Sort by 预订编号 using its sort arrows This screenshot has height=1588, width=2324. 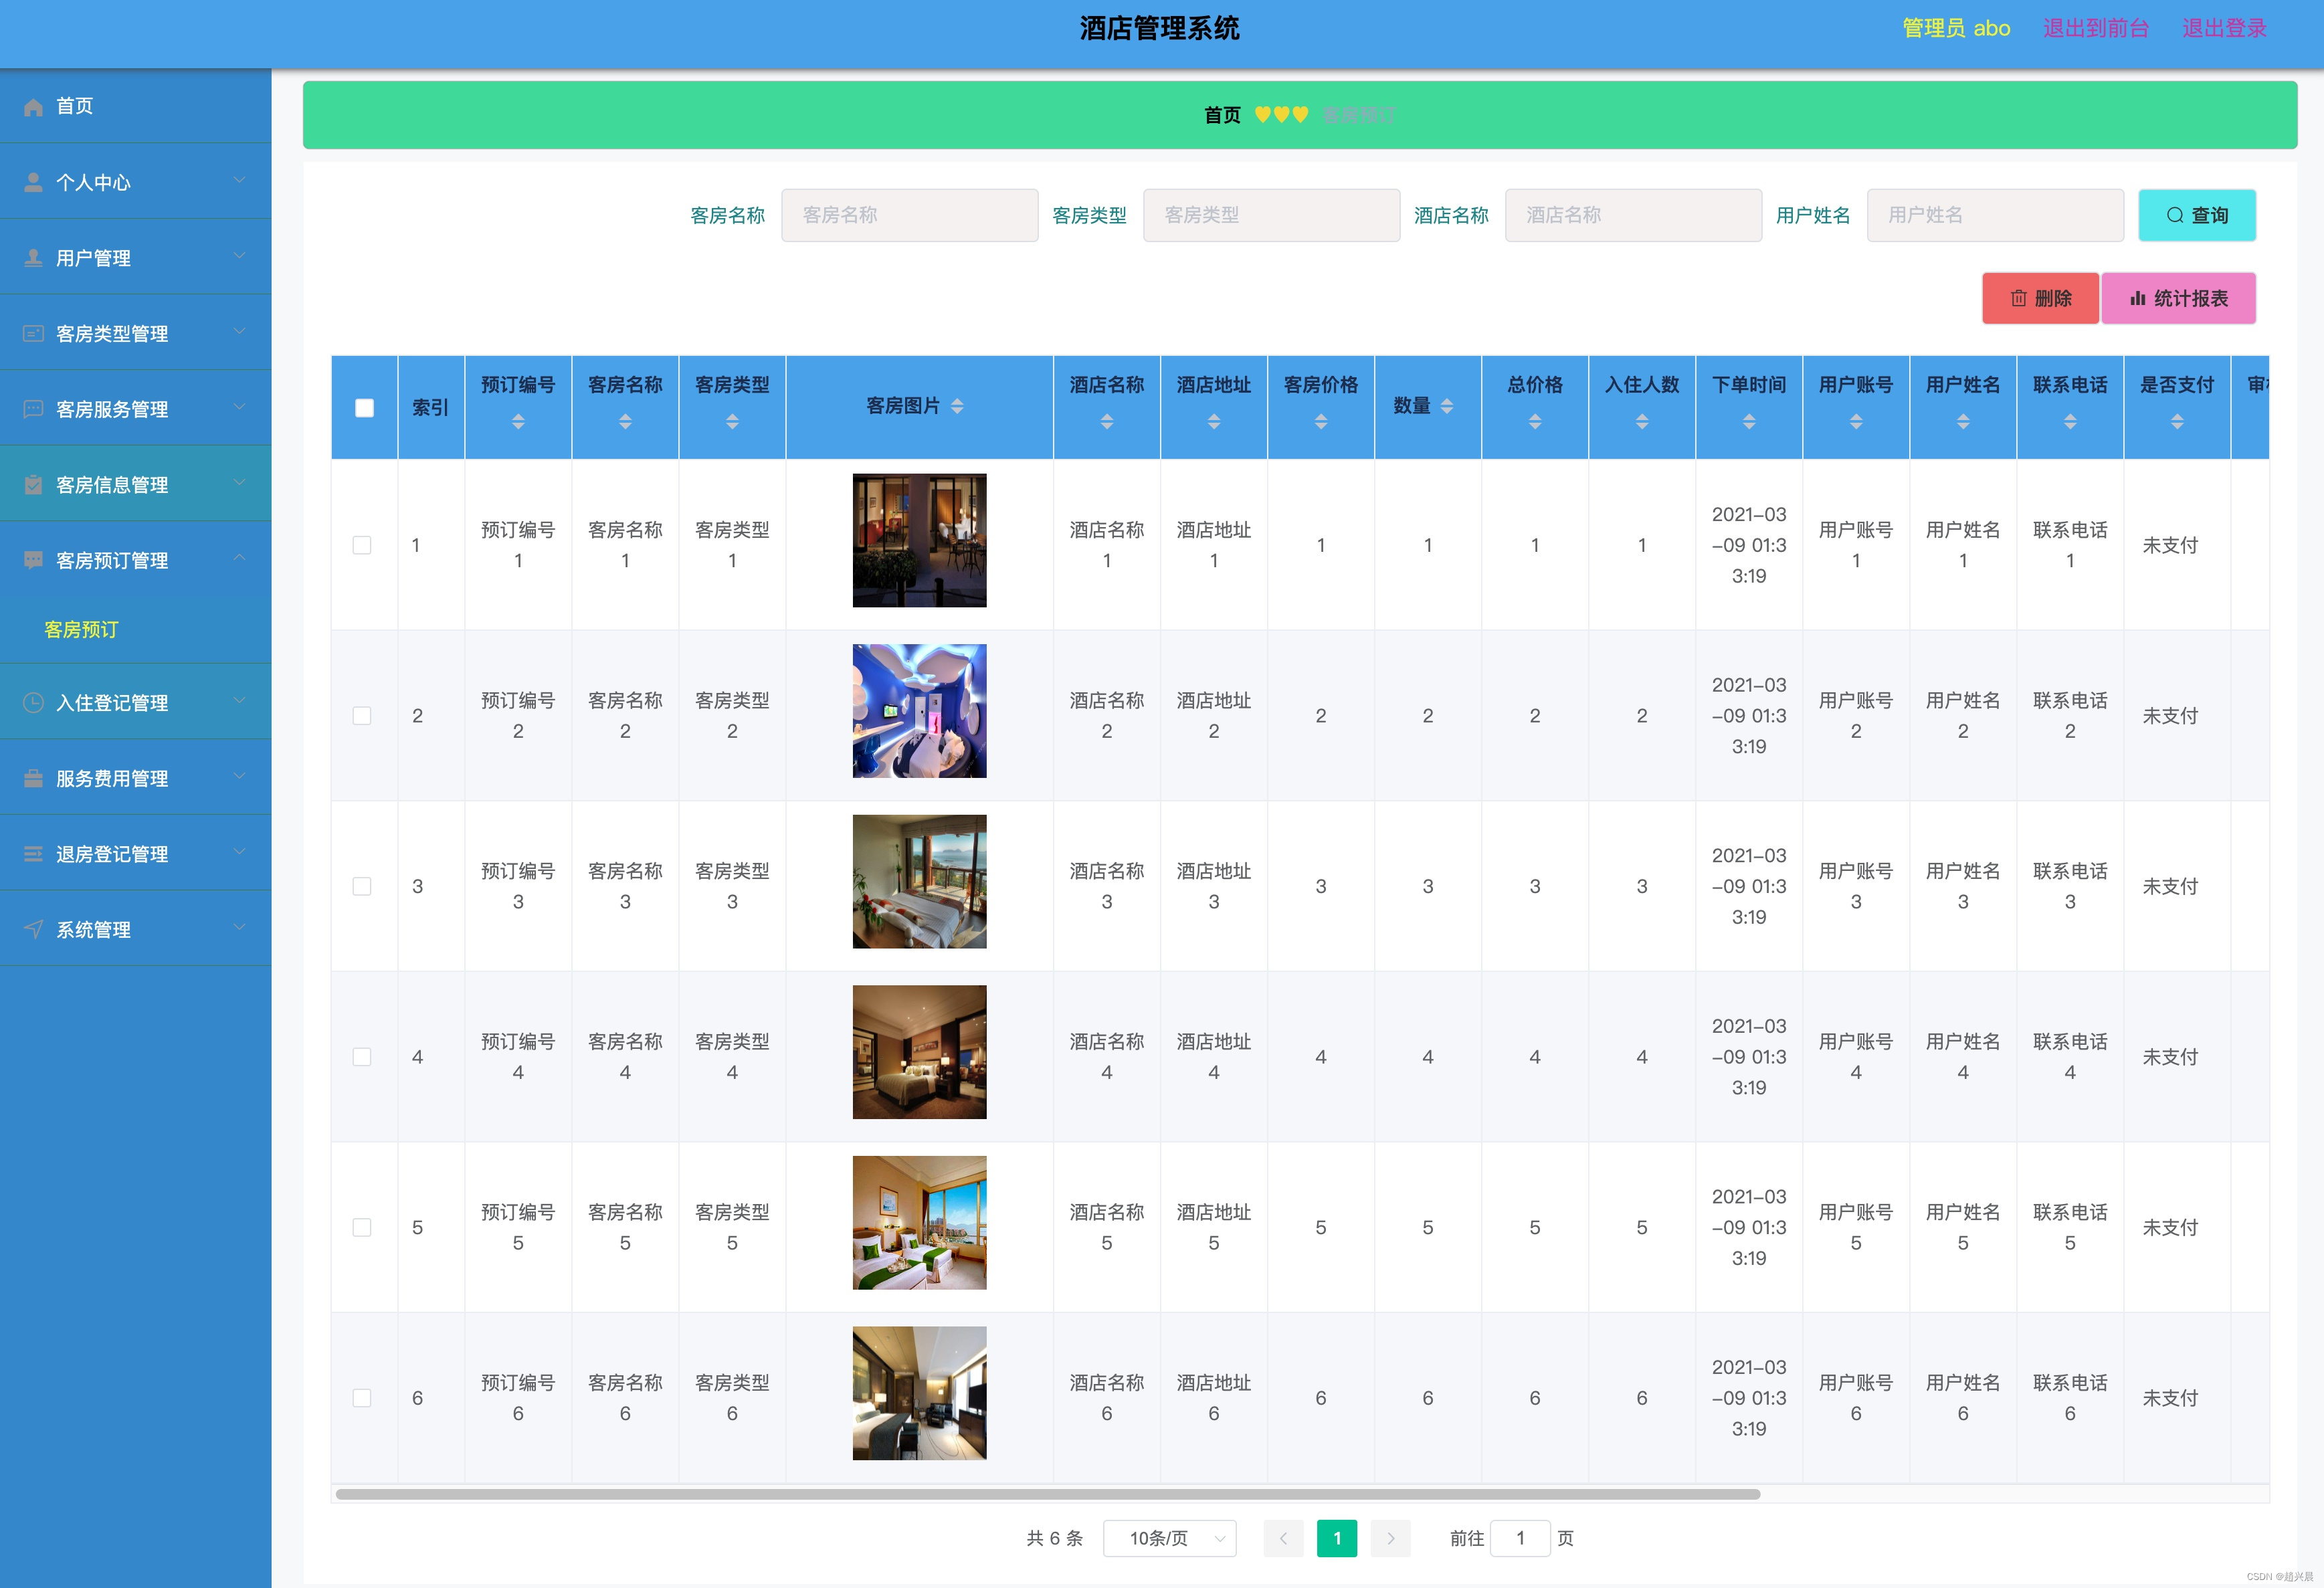518,422
